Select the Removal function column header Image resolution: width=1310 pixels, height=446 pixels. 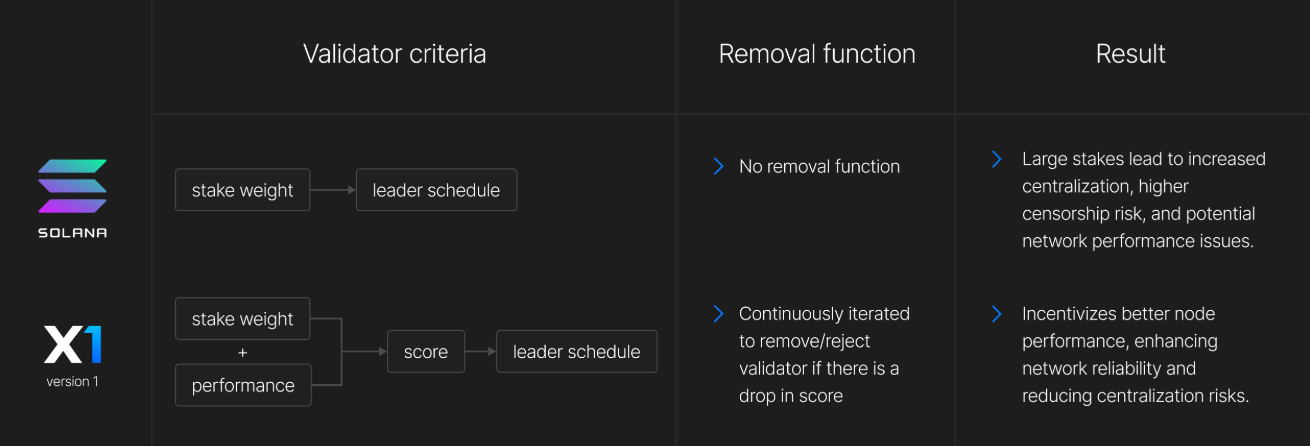click(817, 54)
